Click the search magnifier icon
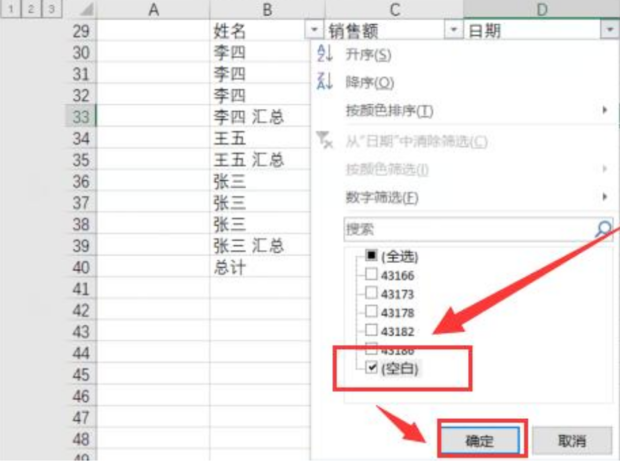The width and height of the screenshot is (620, 466). [x=603, y=228]
